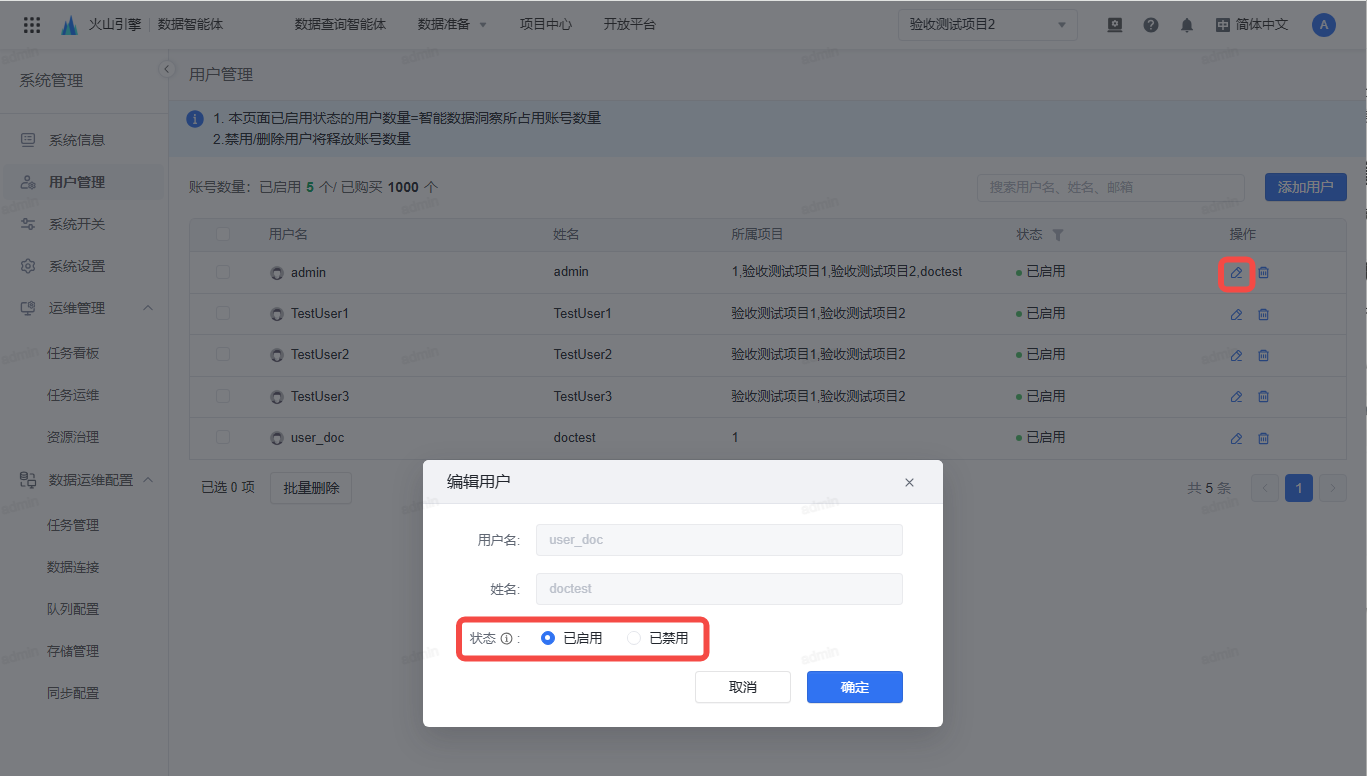Screen dimensions: 1367x776
Task: Delete user_doc with the trash icon
Action: [1263, 438]
